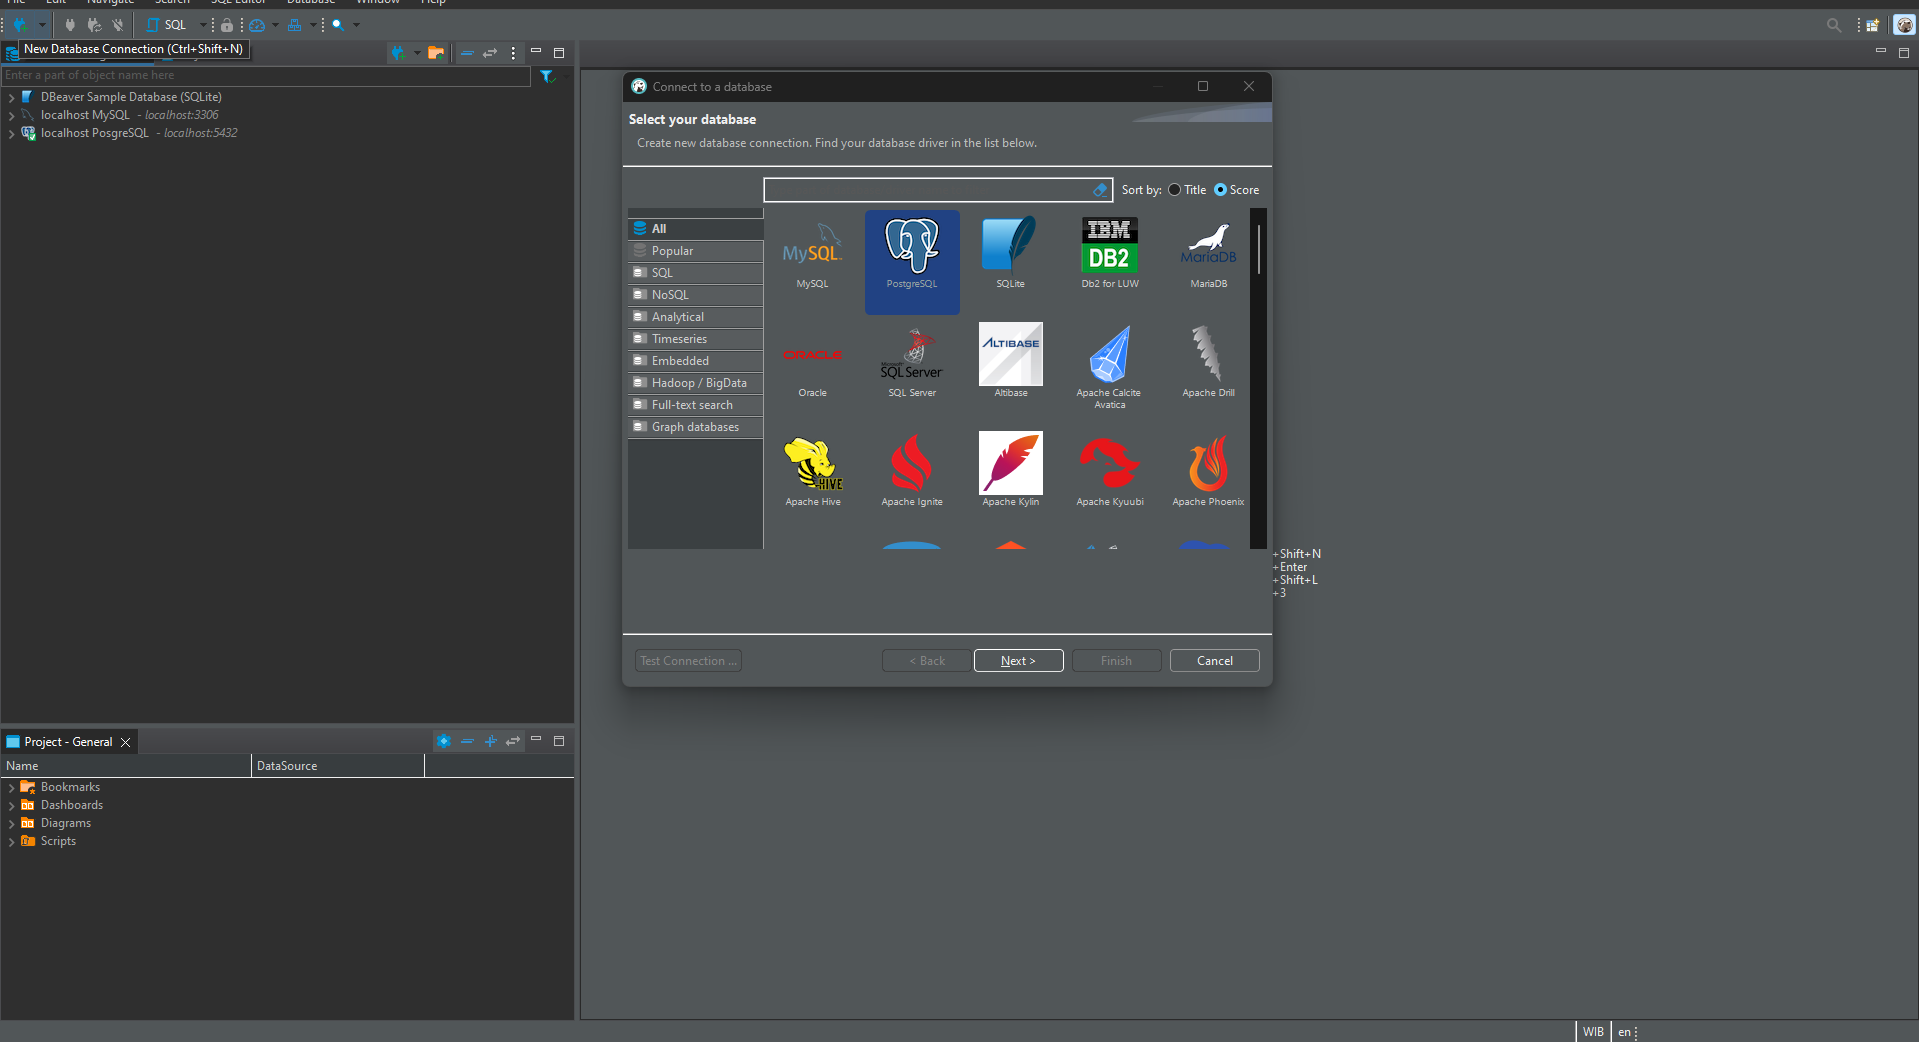The height and width of the screenshot is (1042, 1919).
Task: Open dropdown arrow beside the dashboard gauge icon
Action: 275,25
